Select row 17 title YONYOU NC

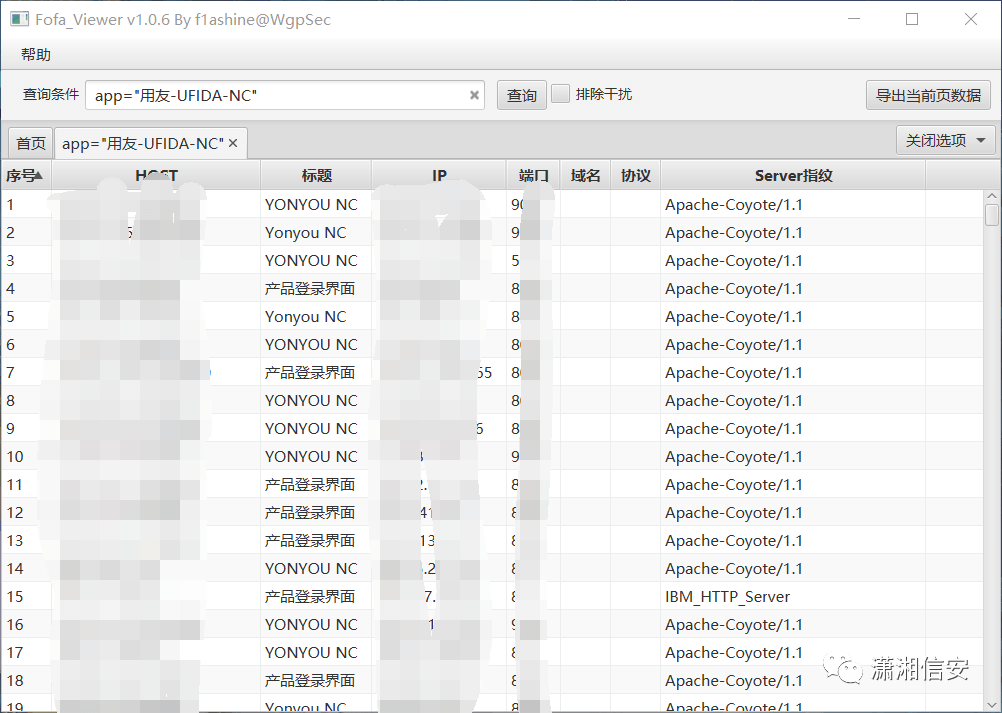[311, 652]
